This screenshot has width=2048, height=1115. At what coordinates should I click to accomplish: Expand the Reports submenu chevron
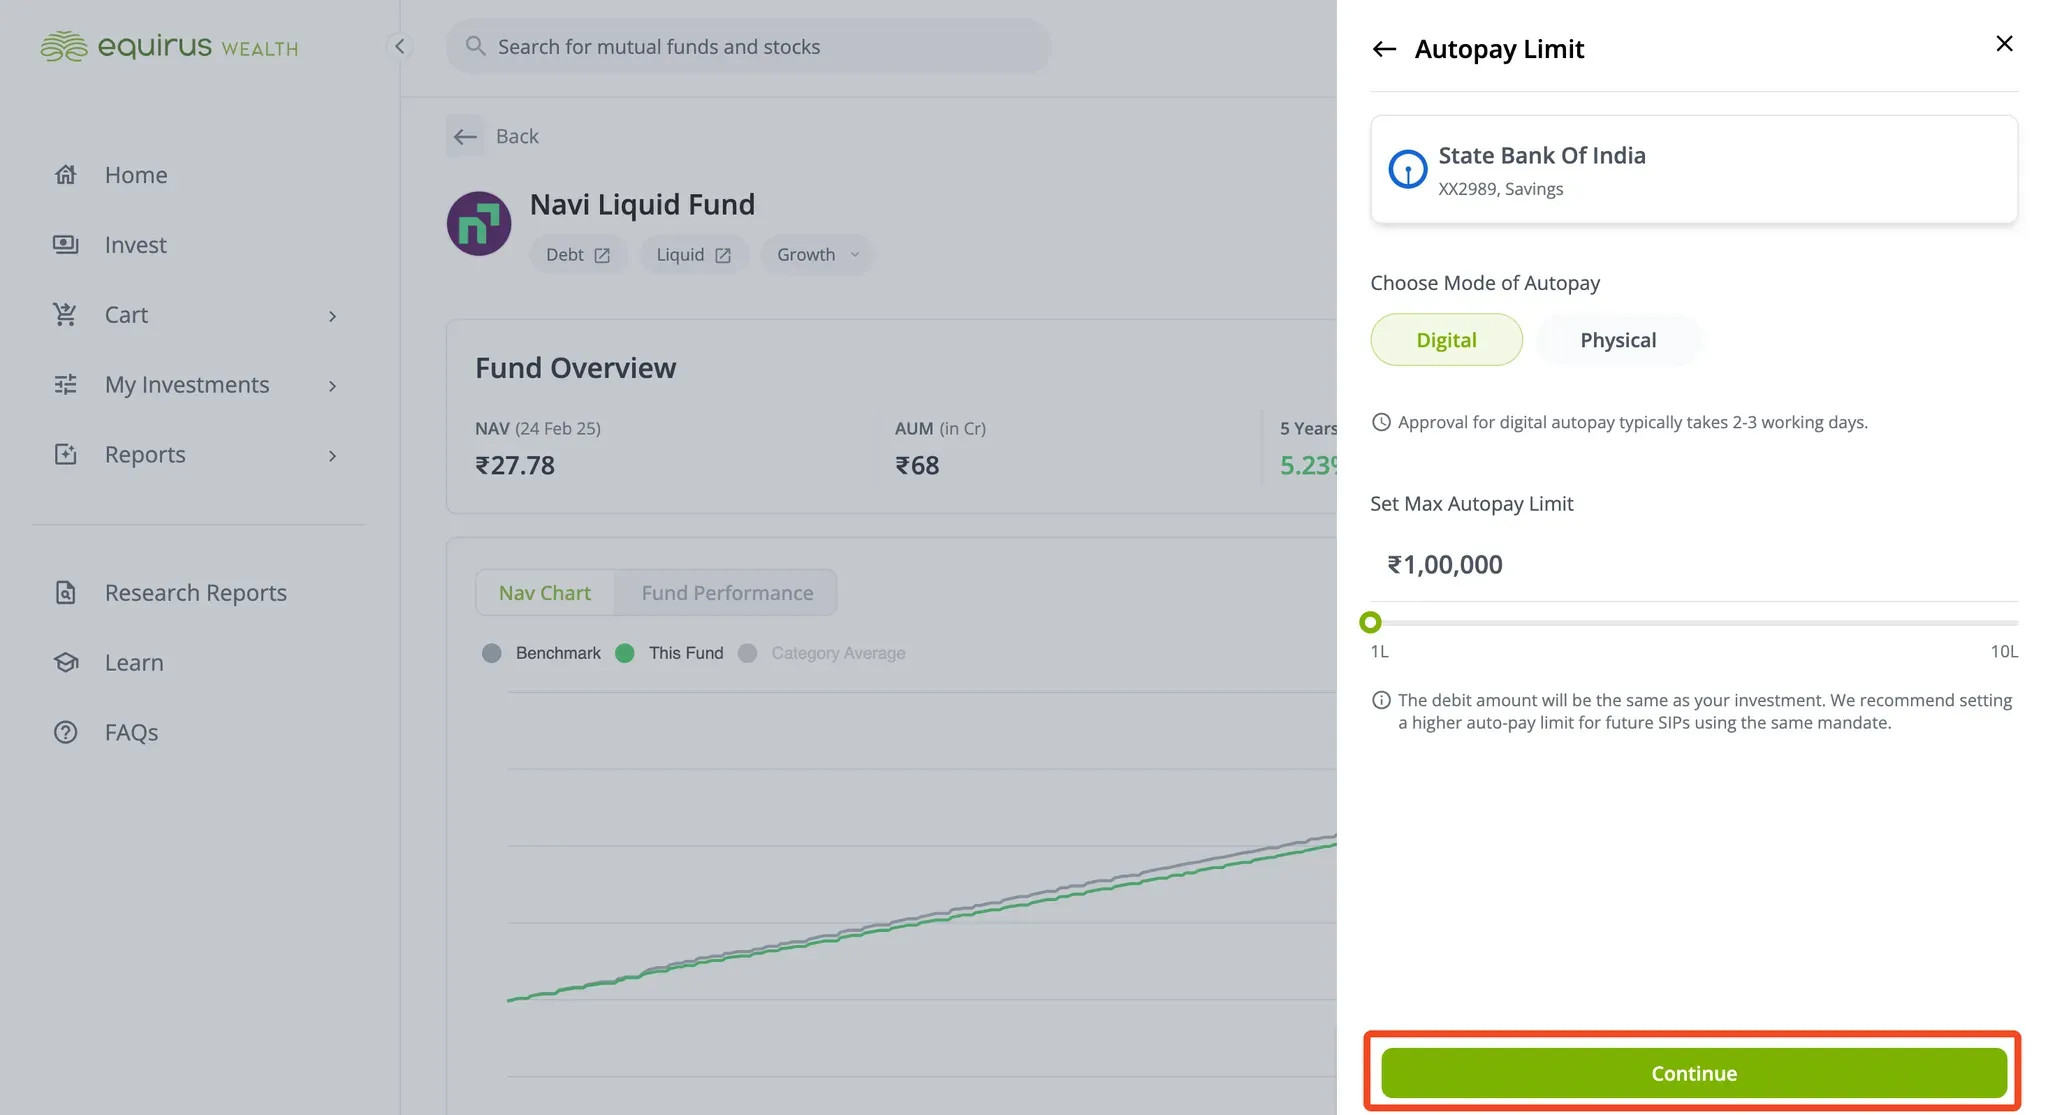pyautogui.click(x=333, y=456)
